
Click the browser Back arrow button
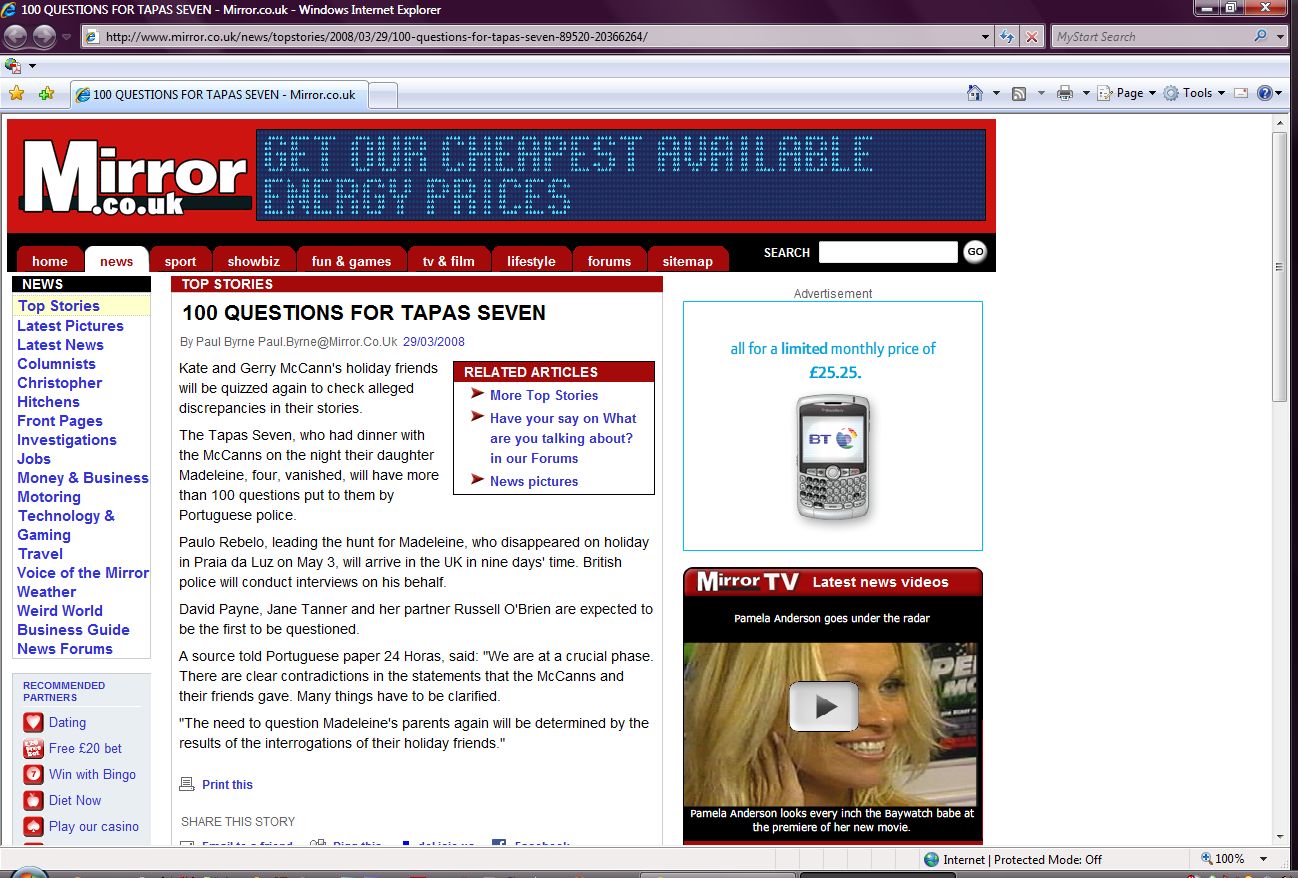(16, 37)
